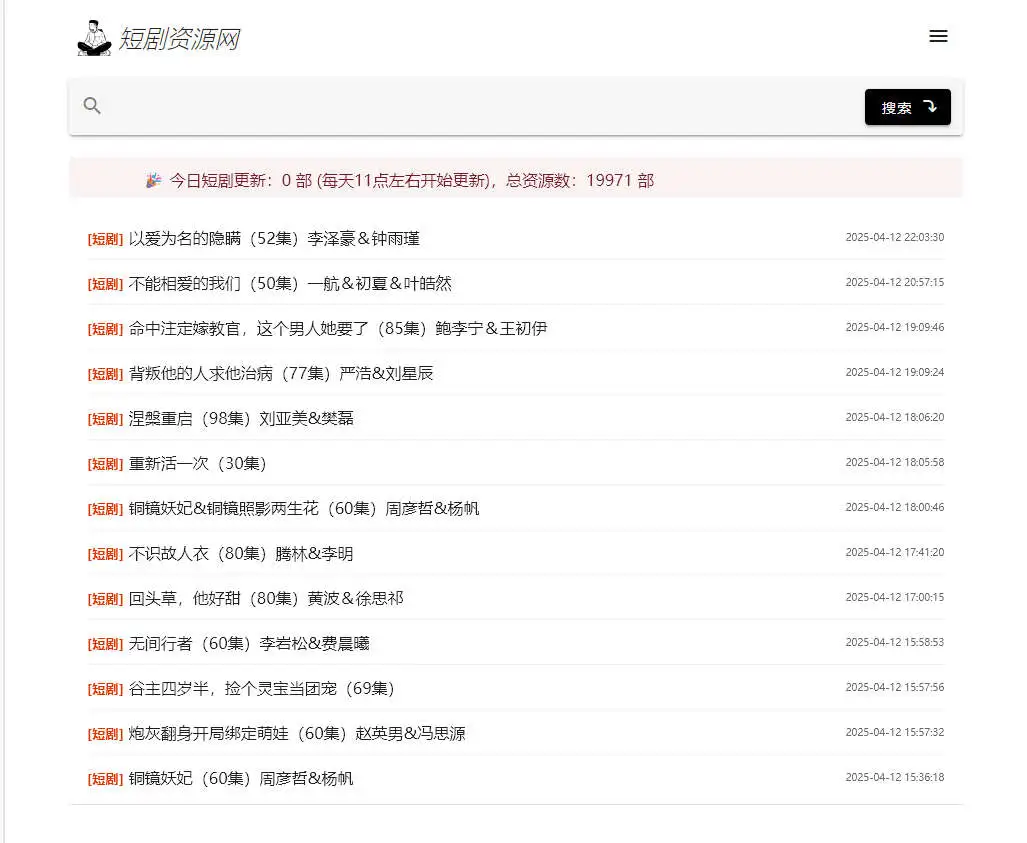Open 不能相爱的我们（50集）entry
Viewport: 1027px width, 843px height.
(x=290, y=284)
